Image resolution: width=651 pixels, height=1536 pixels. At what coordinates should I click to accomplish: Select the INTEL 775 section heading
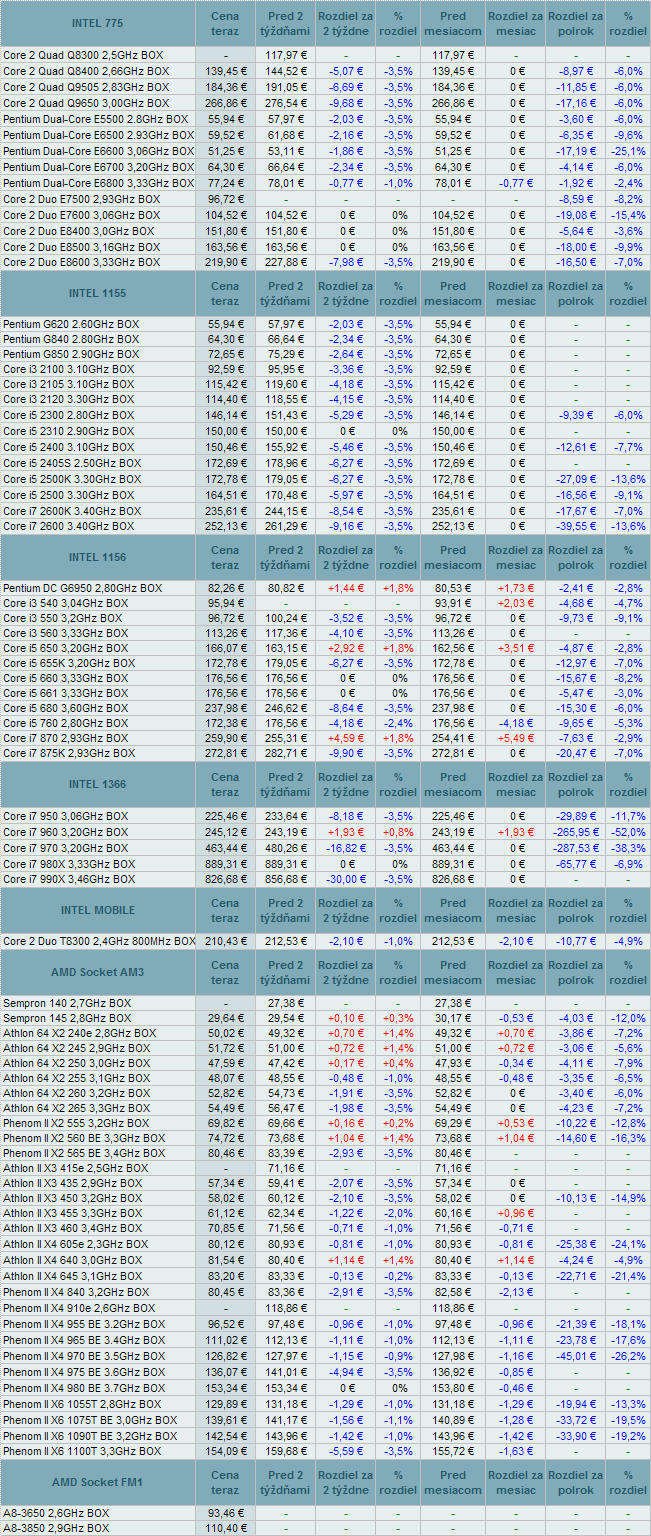pos(98,23)
